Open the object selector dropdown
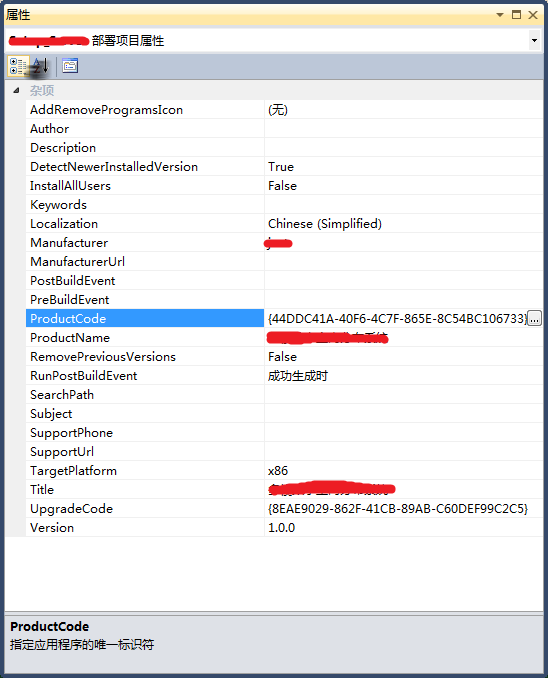 coord(535,41)
